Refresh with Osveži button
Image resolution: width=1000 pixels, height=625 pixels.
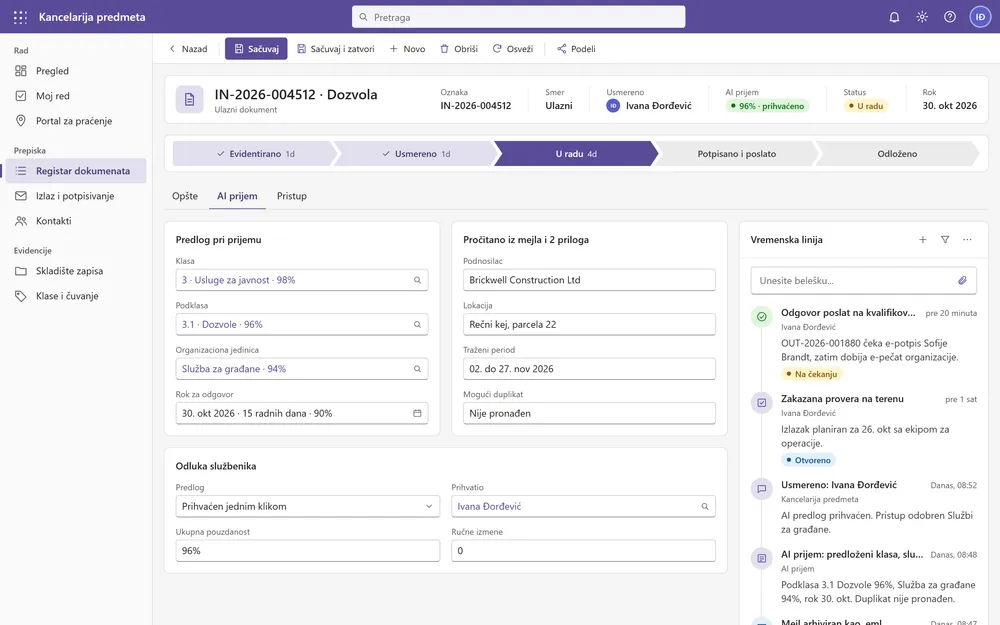[x=513, y=48]
